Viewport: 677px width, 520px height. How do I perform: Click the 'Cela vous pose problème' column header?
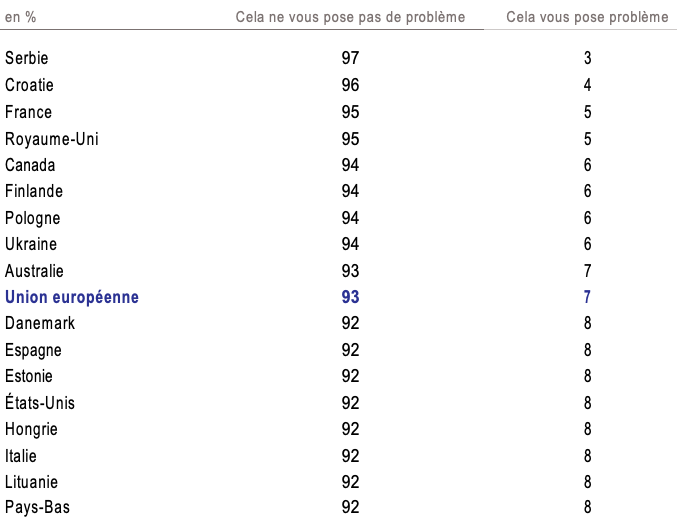(x=587, y=17)
